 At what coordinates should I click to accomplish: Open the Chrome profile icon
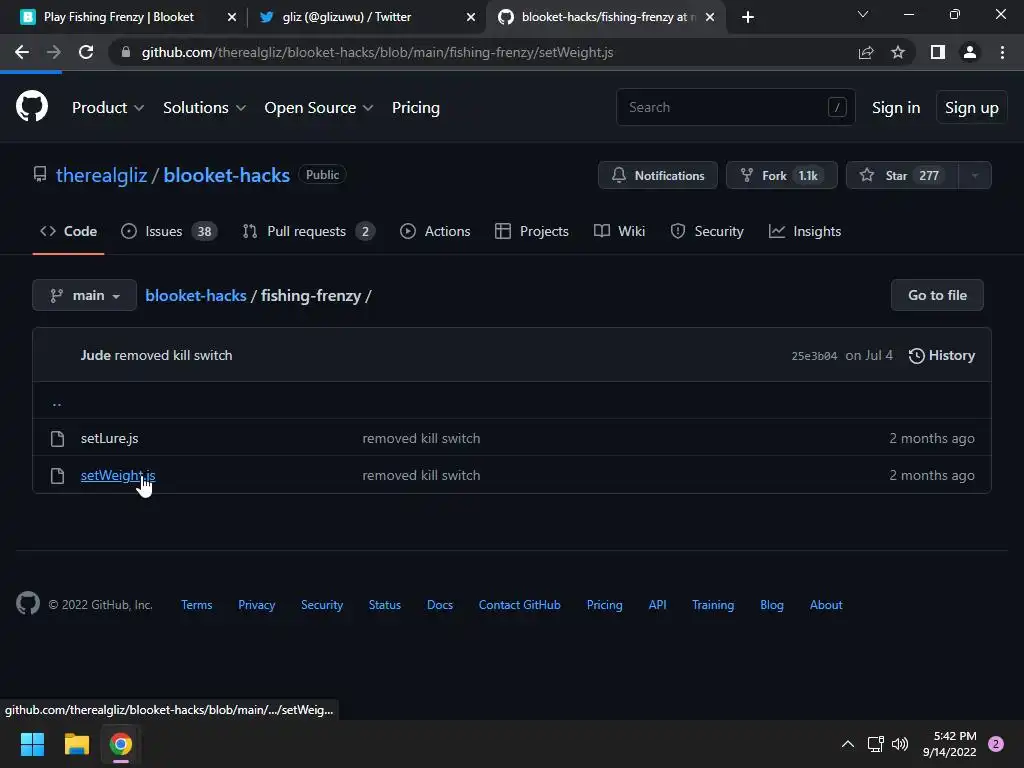(970, 52)
